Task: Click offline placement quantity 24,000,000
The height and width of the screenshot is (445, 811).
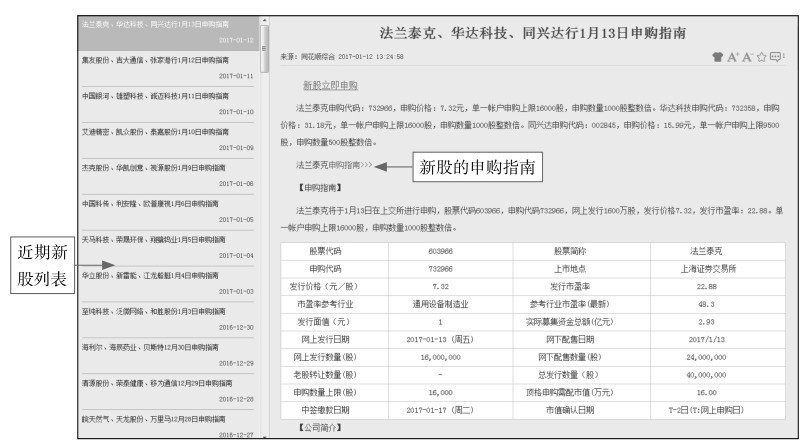Action: (706, 358)
